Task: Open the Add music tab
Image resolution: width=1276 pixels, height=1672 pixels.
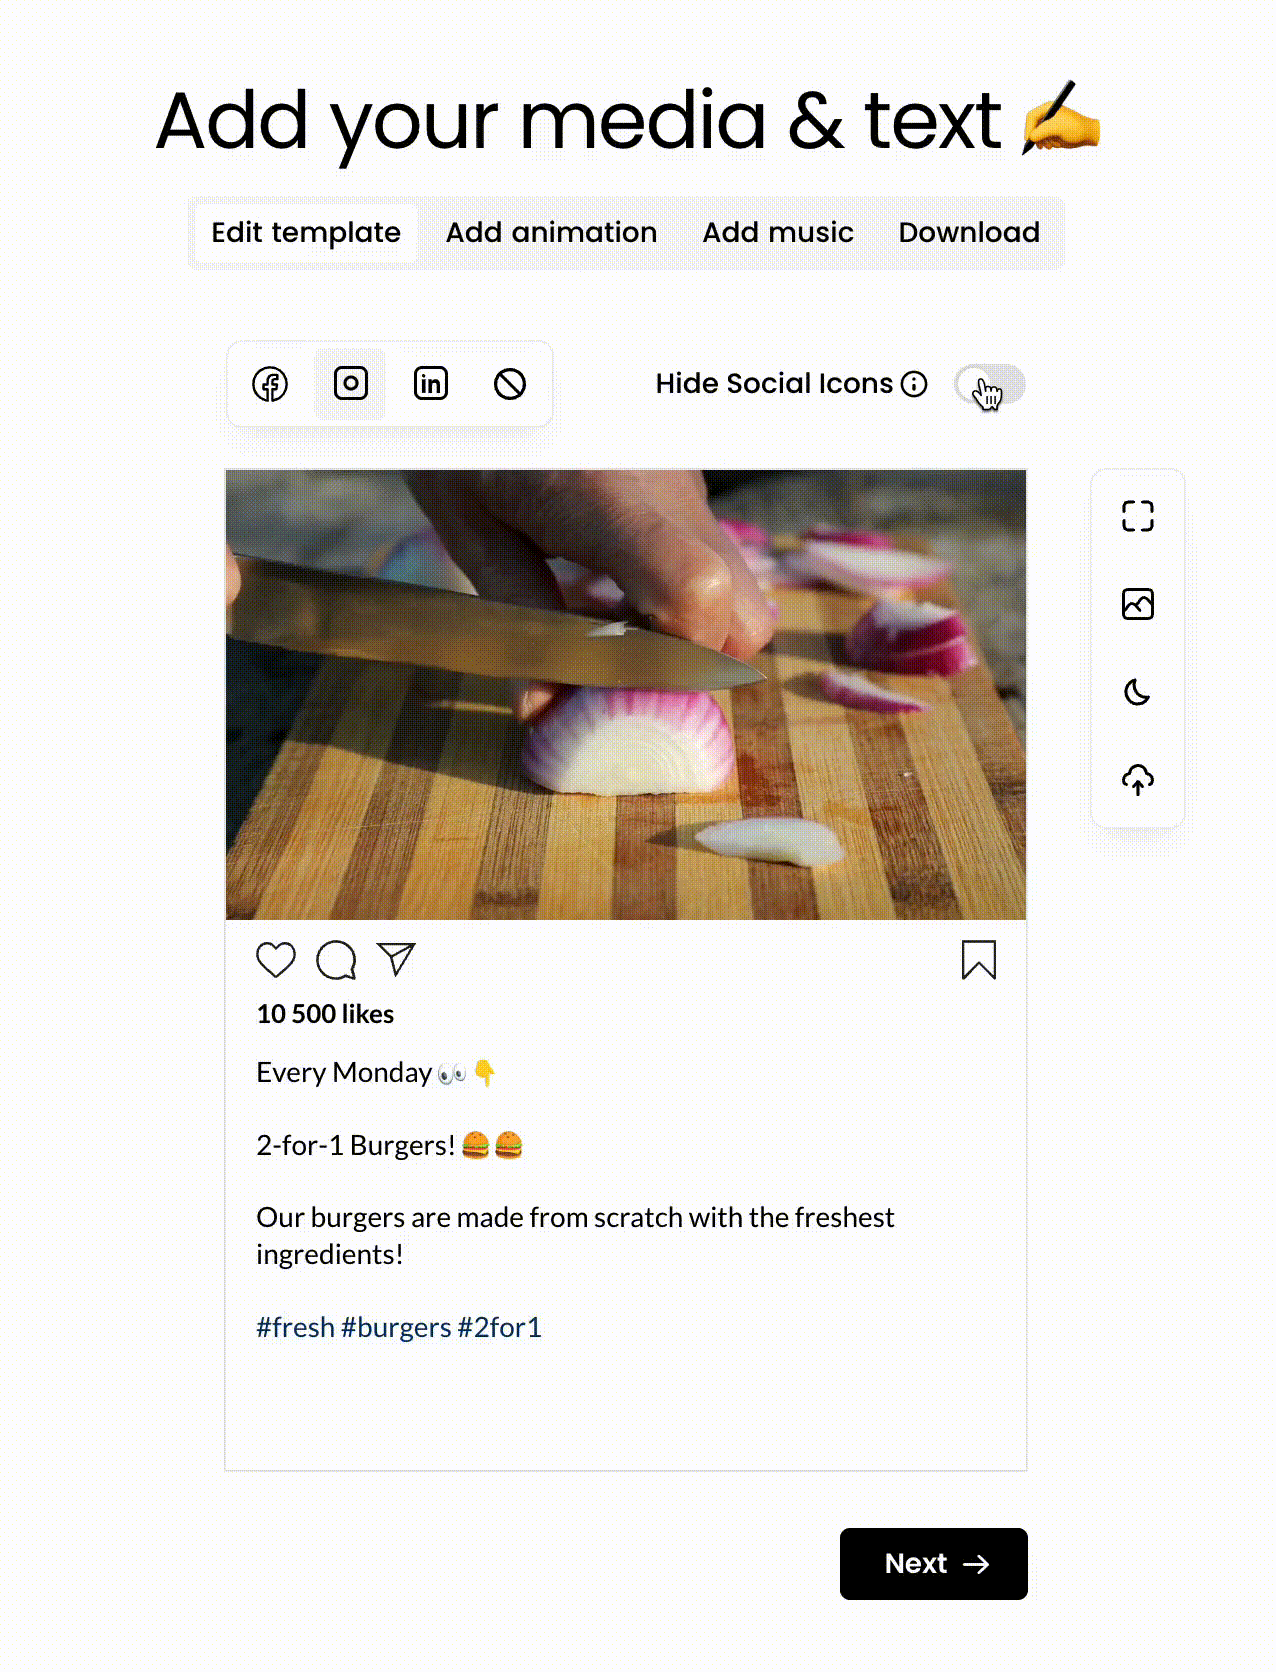Action: click(x=778, y=233)
